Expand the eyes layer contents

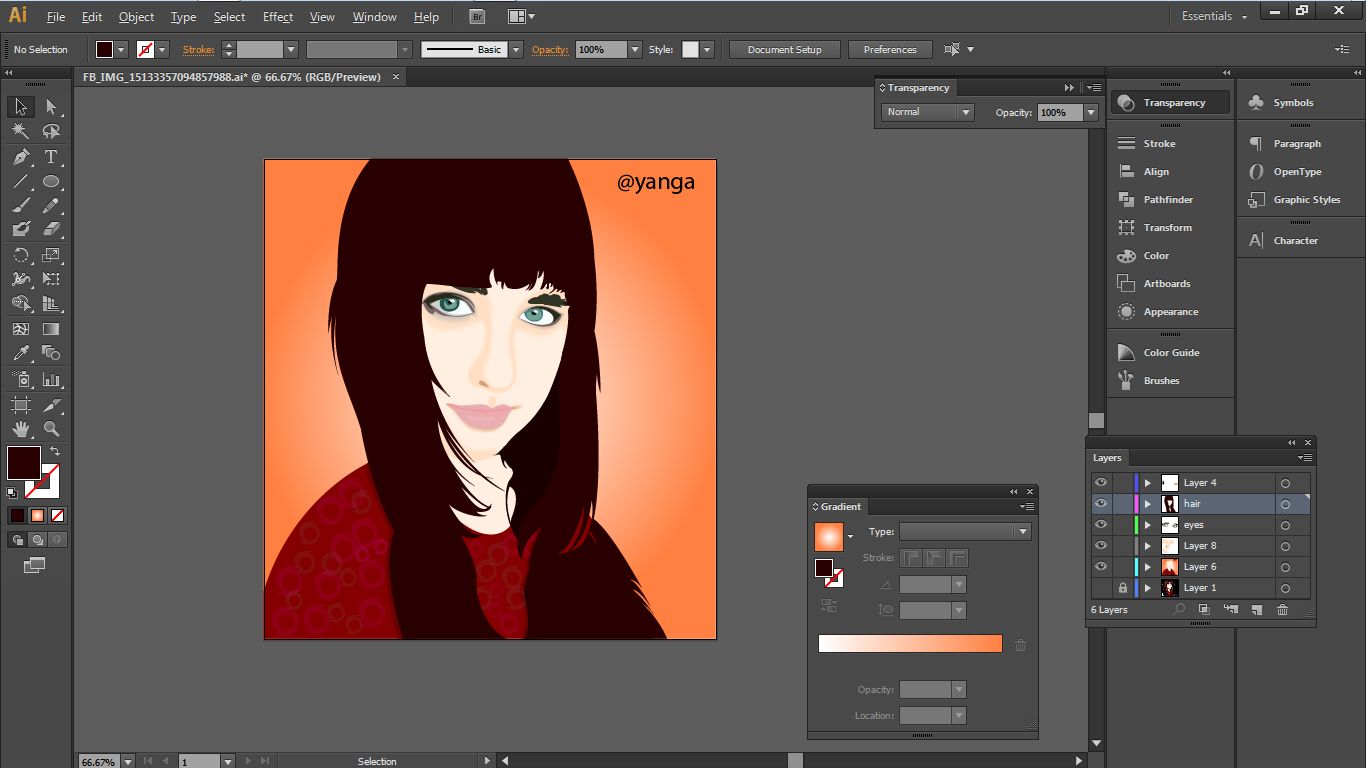1148,525
